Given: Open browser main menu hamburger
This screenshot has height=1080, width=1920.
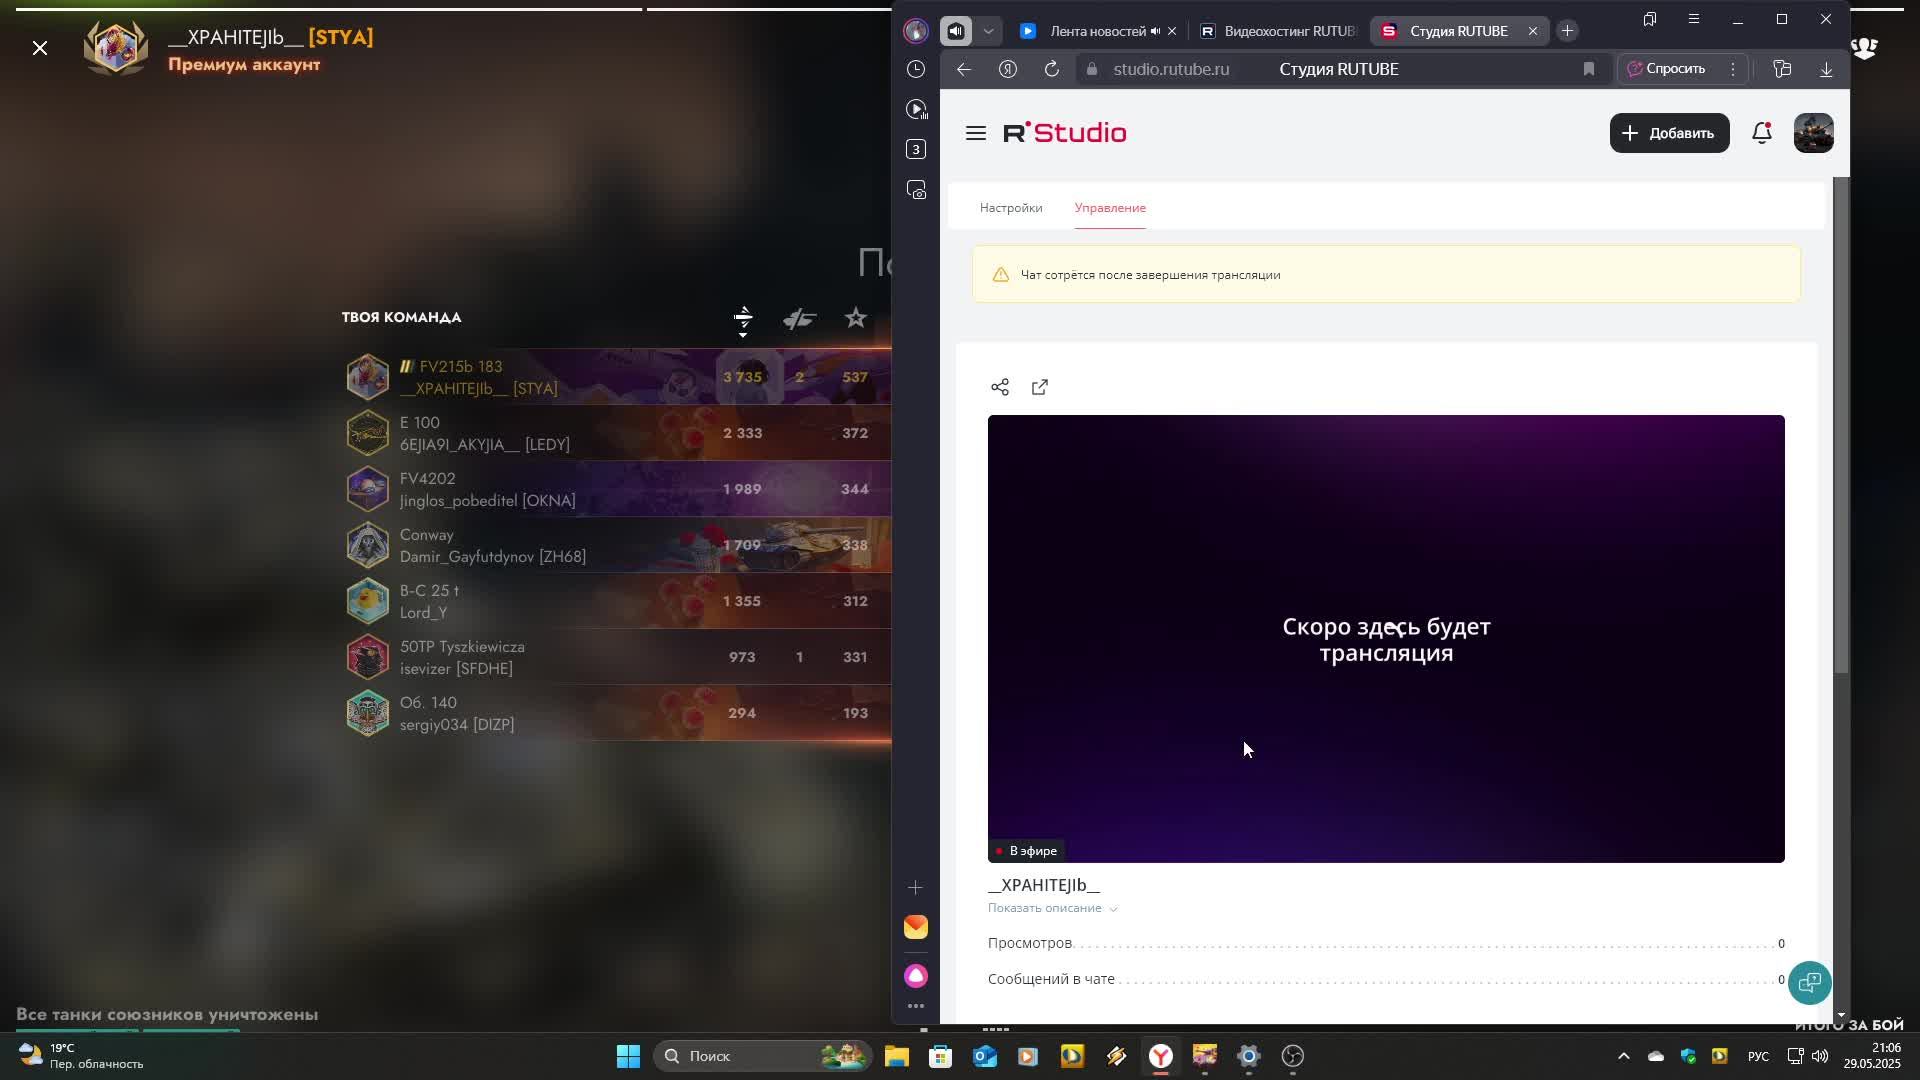Looking at the screenshot, I should [x=1693, y=19].
